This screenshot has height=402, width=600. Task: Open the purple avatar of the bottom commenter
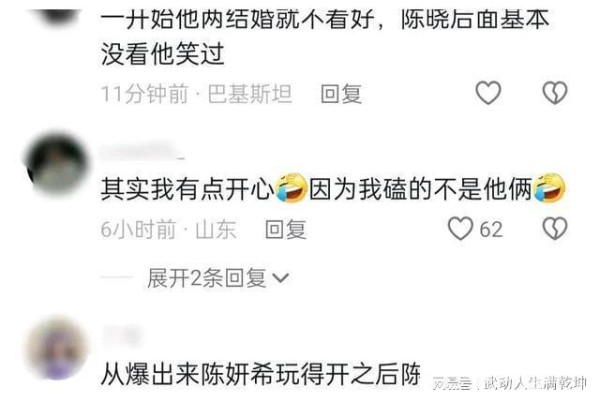click(x=55, y=348)
